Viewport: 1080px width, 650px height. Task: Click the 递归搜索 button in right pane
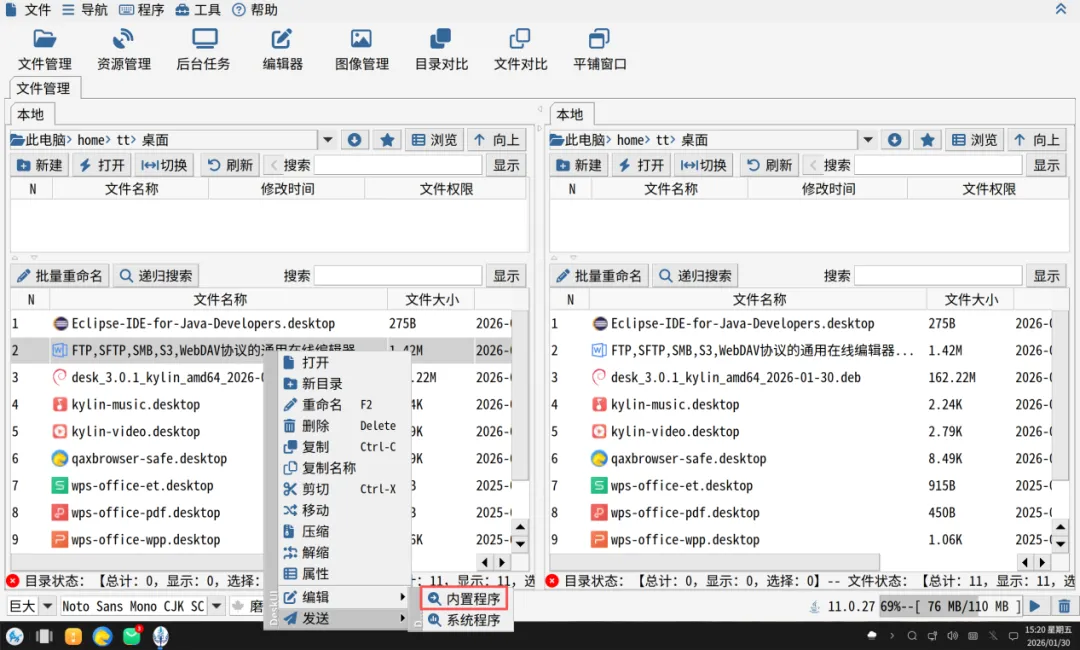(x=696, y=276)
